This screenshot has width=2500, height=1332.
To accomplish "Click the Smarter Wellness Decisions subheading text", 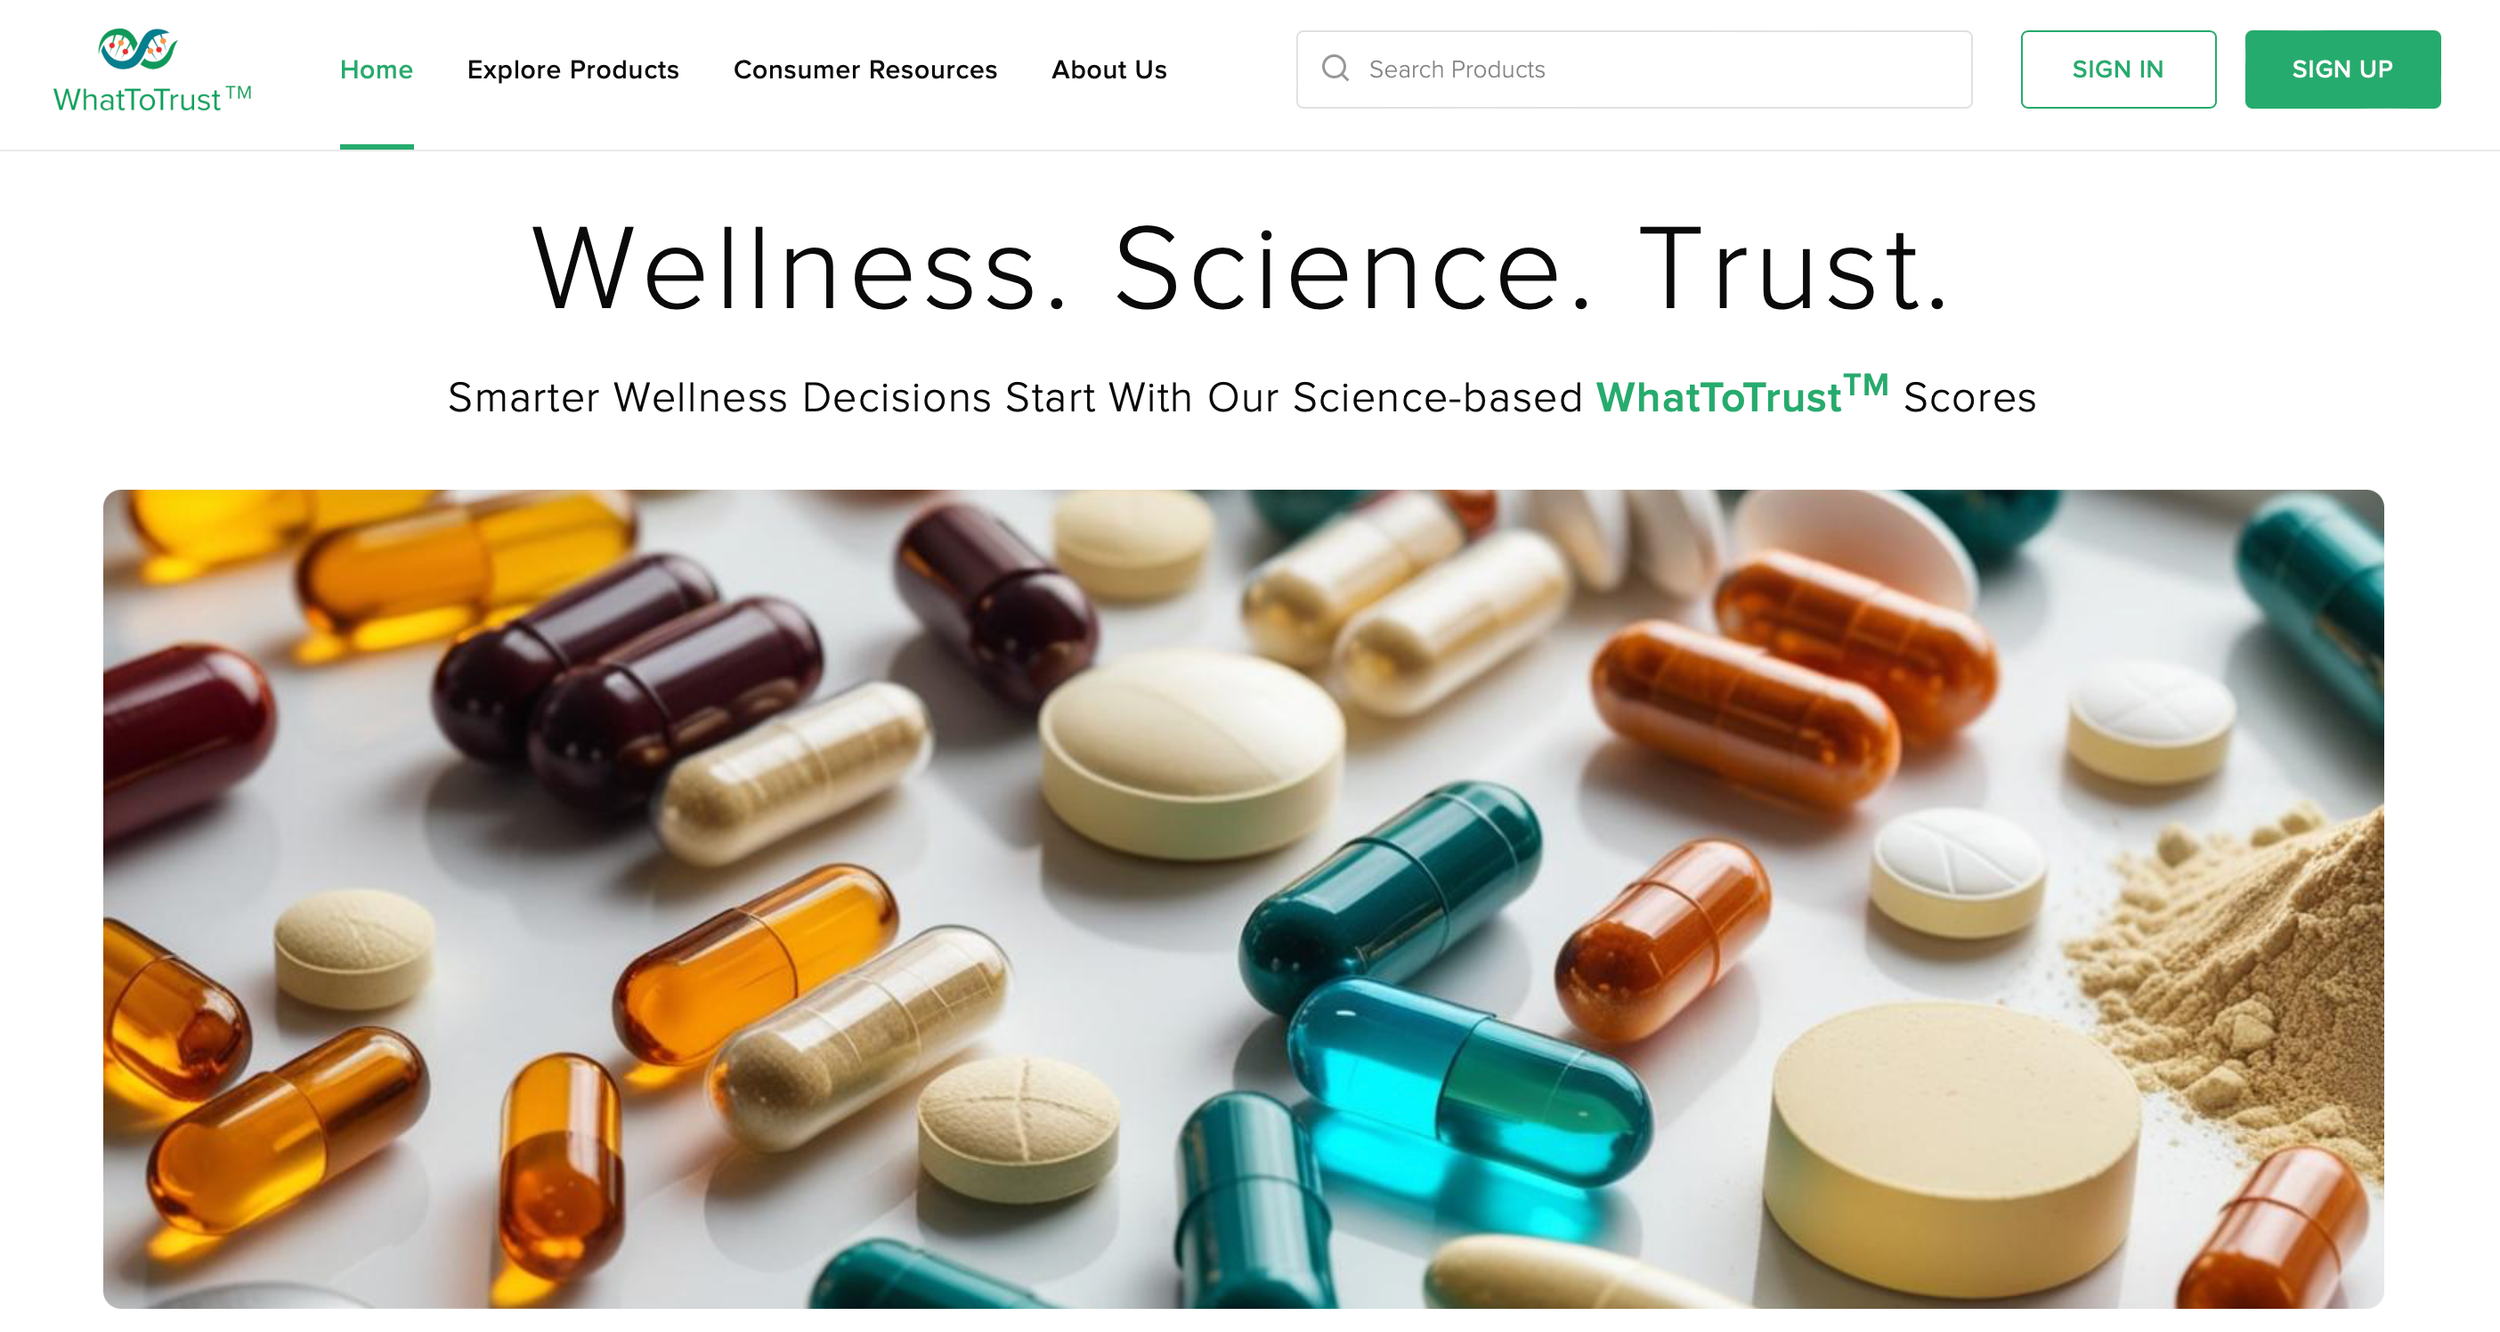I will pyautogui.click(x=1241, y=396).
